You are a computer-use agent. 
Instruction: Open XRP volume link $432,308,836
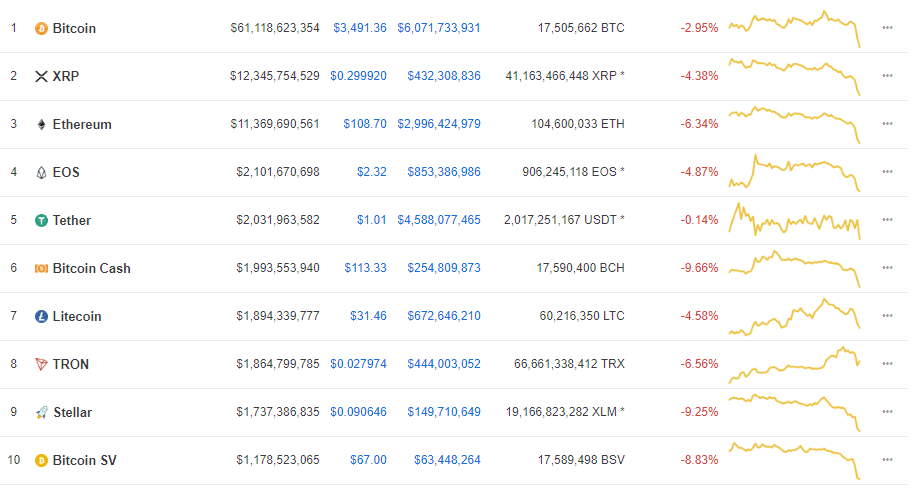click(x=444, y=76)
